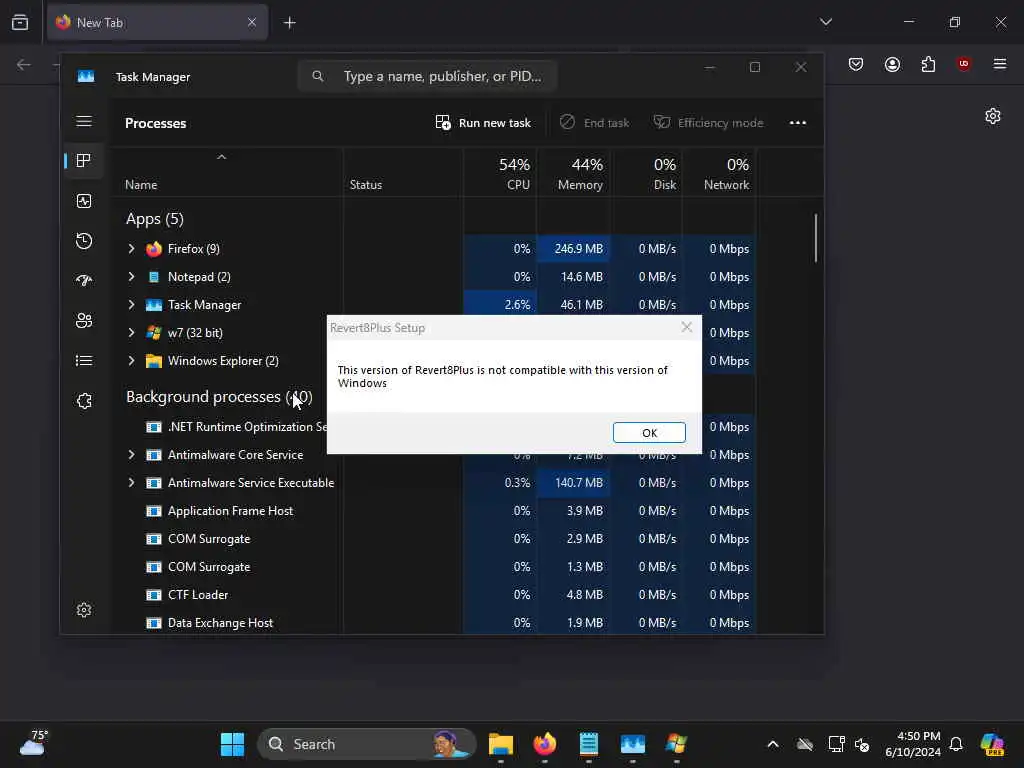1024x768 pixels.
Task: Click Task Manager search field
Action: pyautogui.click(x=428, y=76)
